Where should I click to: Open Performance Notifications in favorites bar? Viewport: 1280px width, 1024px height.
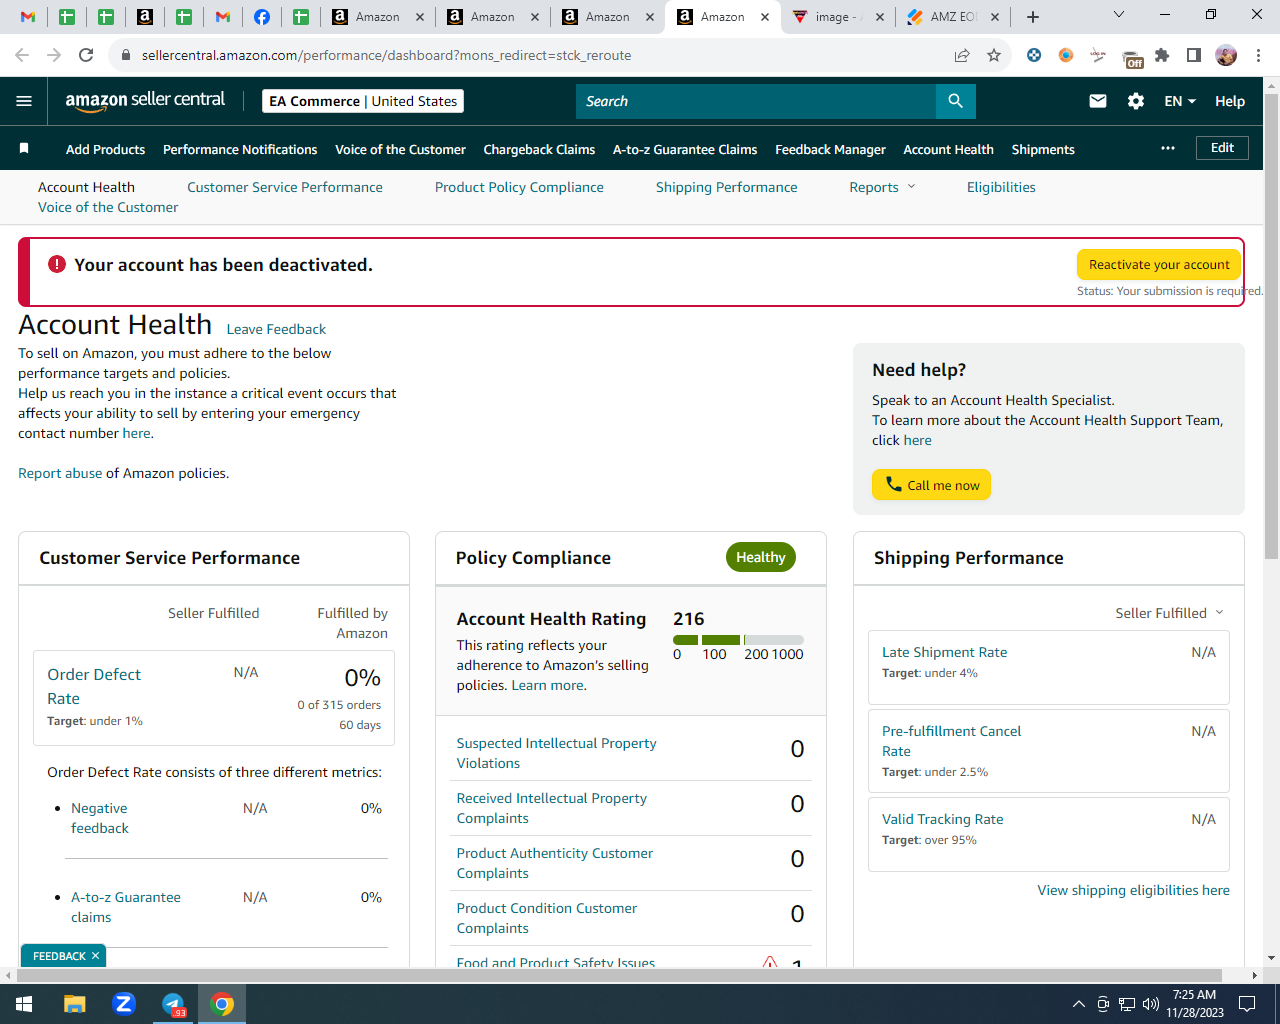pyautogui.click(x=240, y=149)
